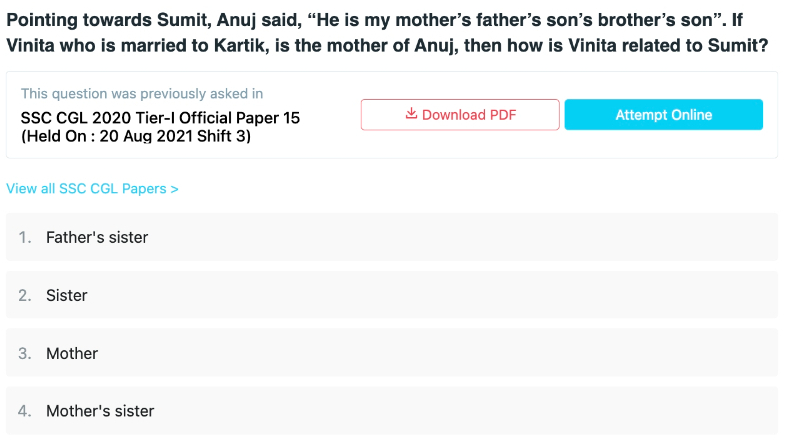Click the chevron after SSC CGL Papers
The height and width of the screenshot is (444, 787).
click(x=174, y=189)
